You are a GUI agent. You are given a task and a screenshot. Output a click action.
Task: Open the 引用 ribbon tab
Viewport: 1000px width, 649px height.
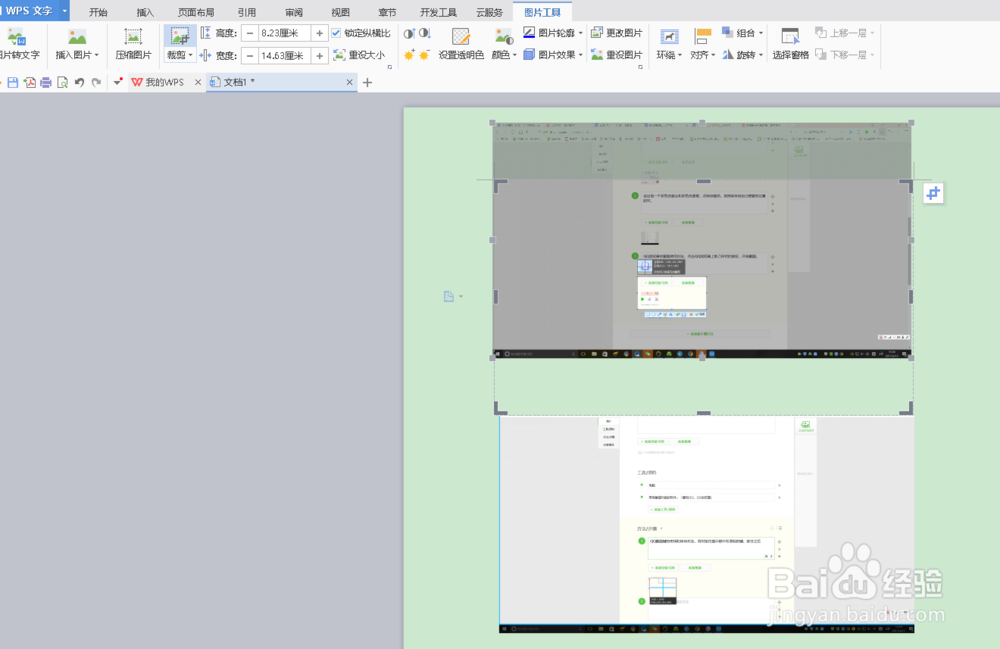(247, 12)
